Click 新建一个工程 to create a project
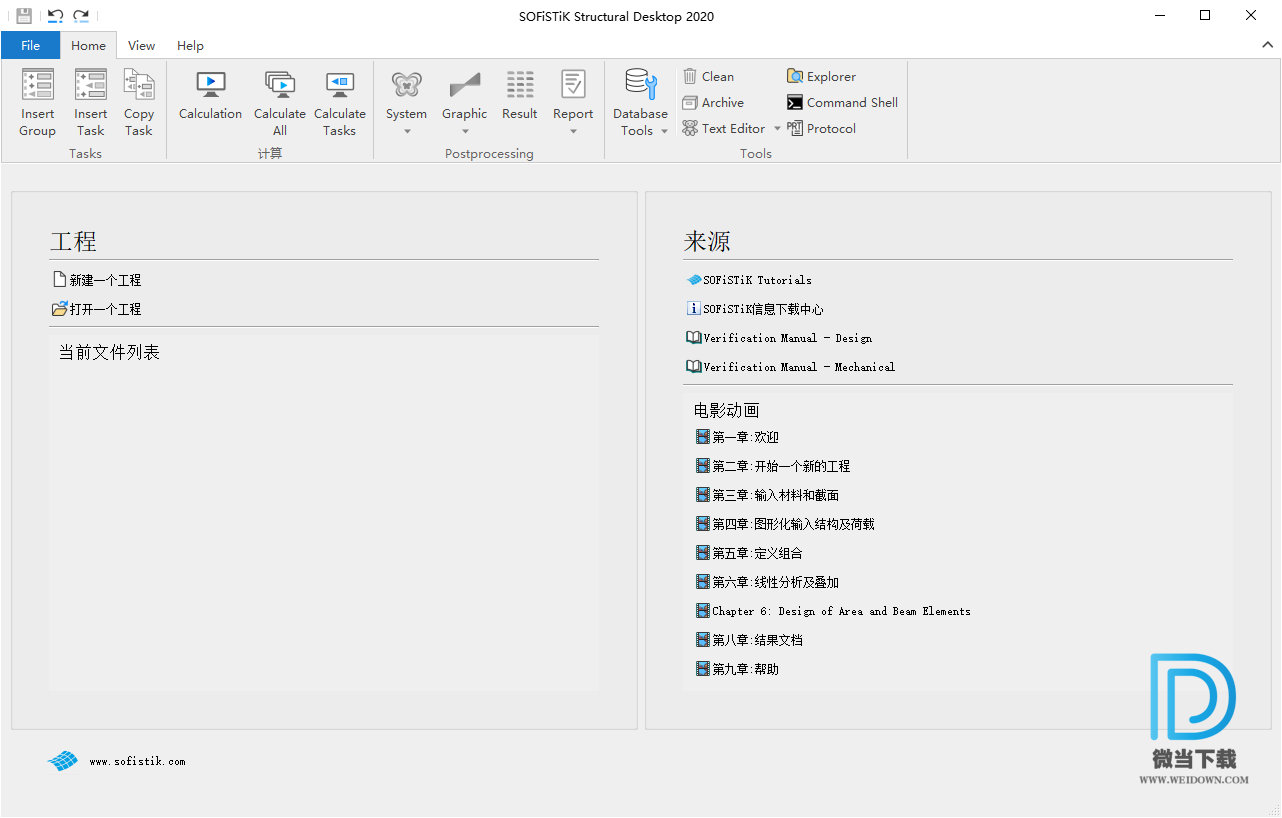 point(97,281)
